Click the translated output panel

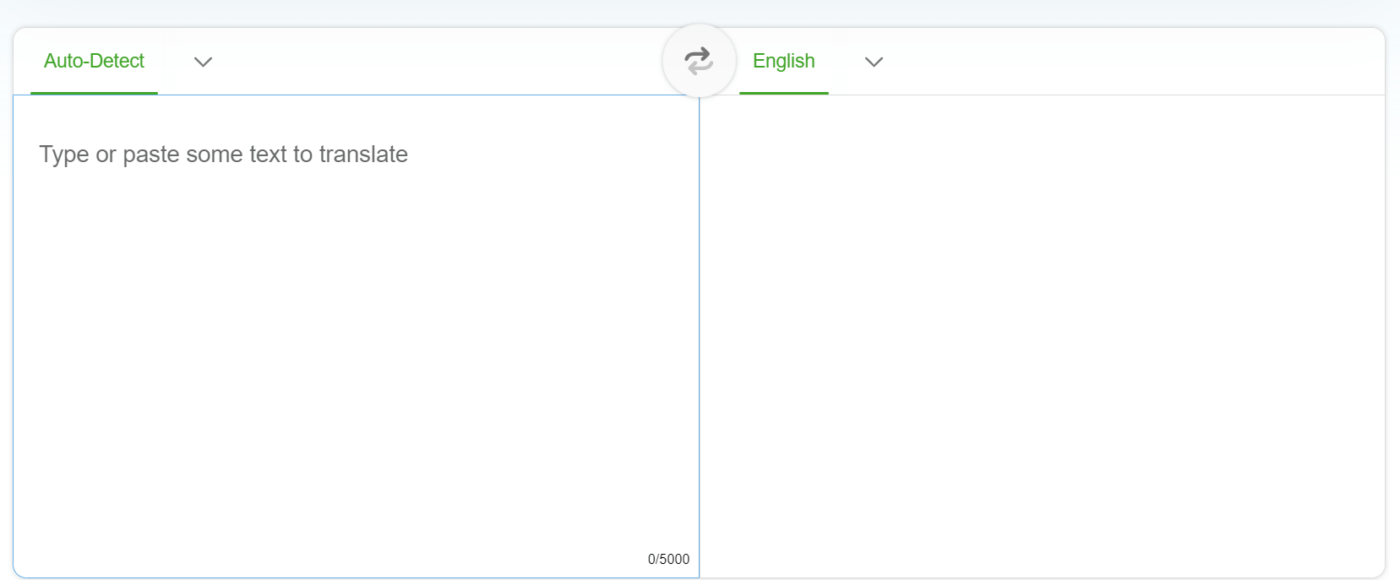coord(1042,336)
